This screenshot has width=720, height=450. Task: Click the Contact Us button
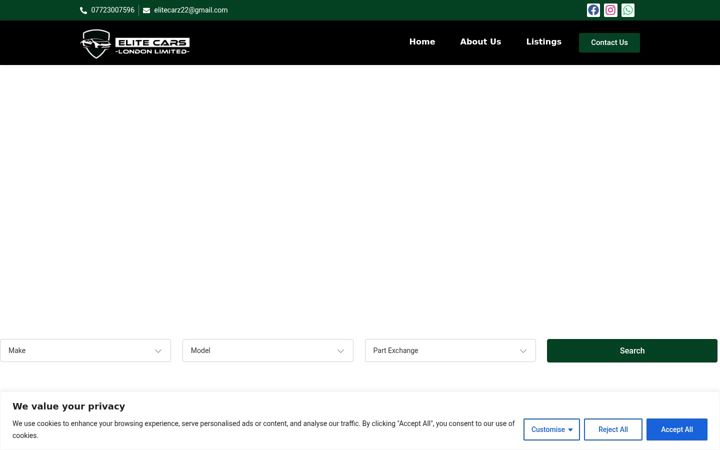pos(609,43)
